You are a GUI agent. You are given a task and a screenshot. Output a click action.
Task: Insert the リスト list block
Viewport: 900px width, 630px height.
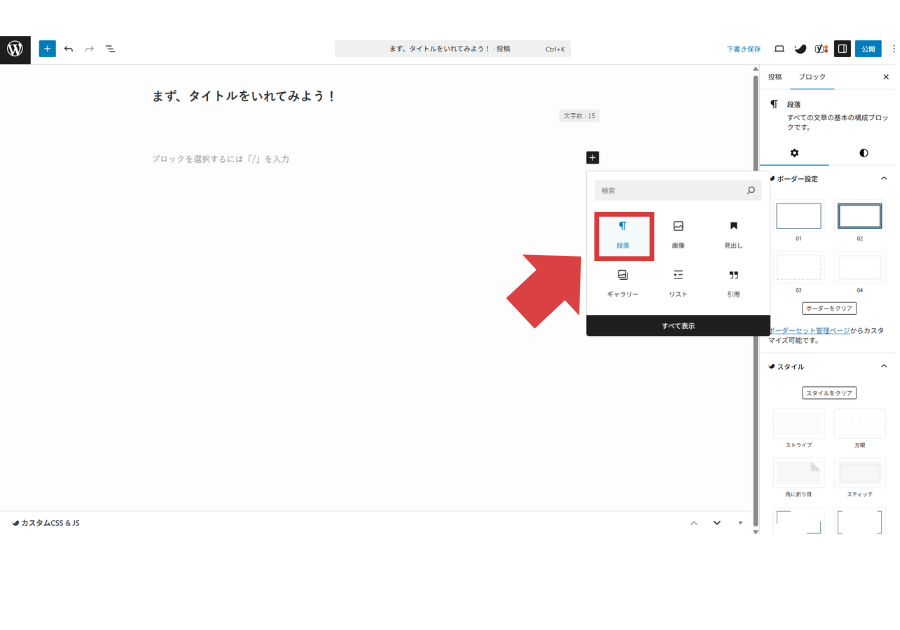coord(678,283)
